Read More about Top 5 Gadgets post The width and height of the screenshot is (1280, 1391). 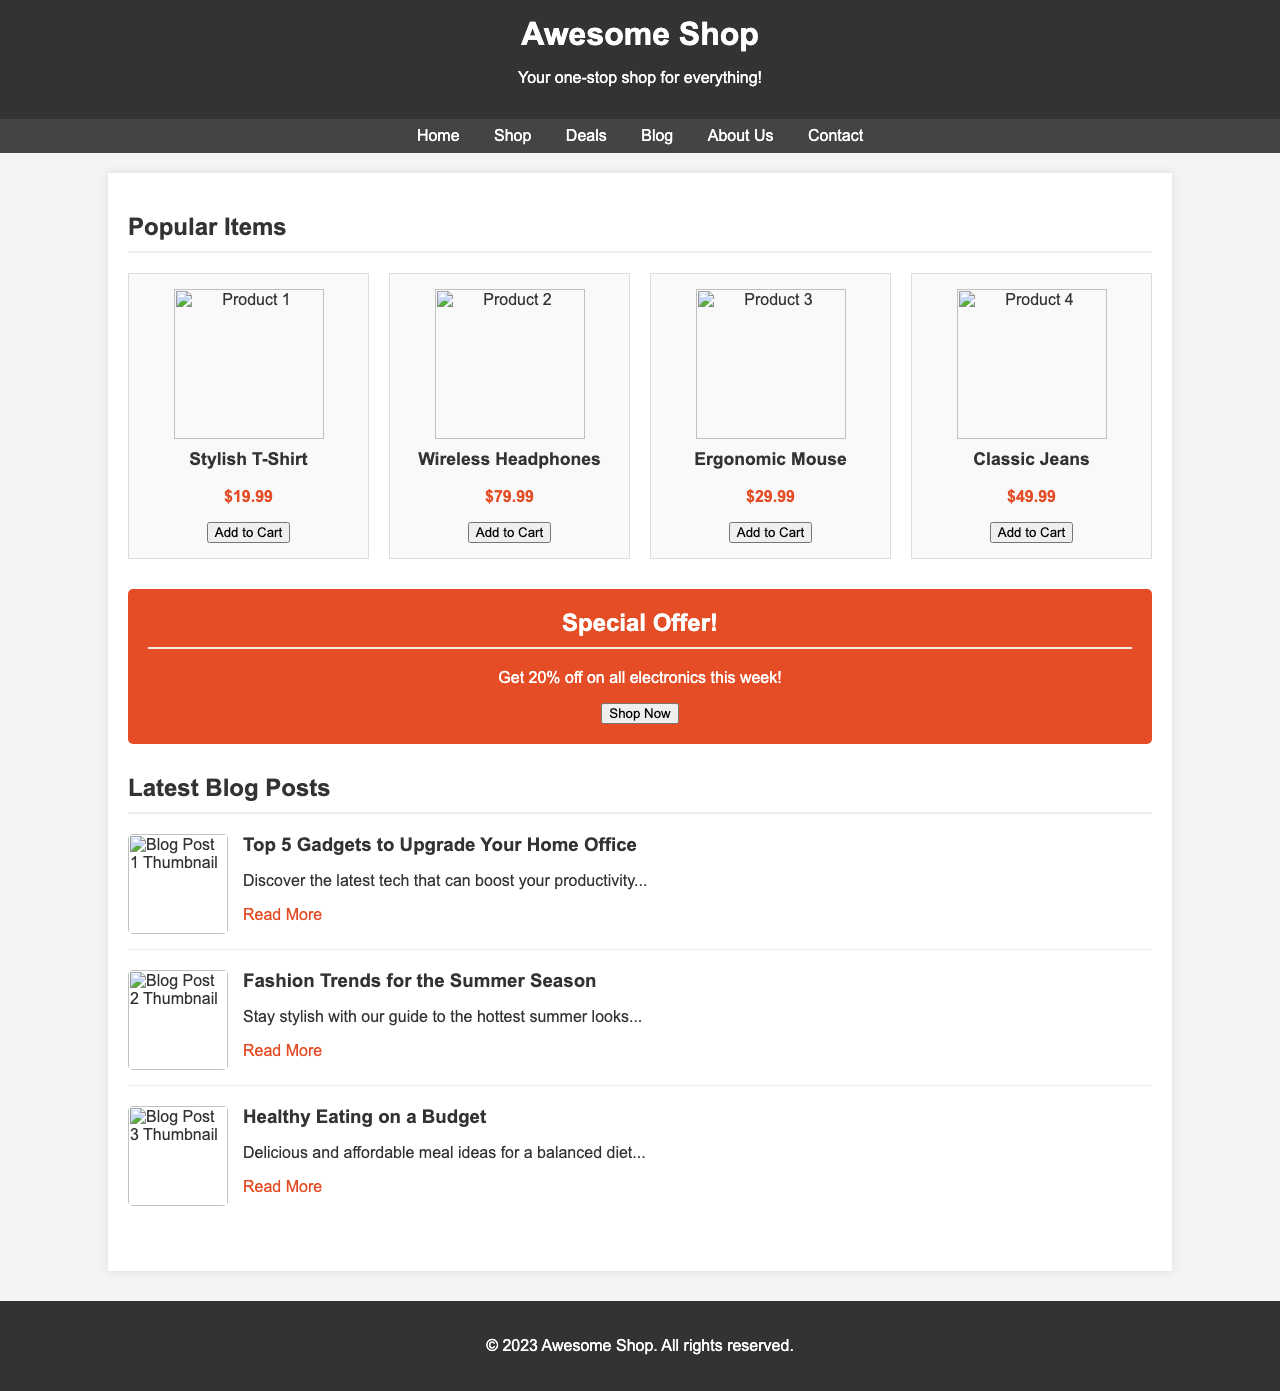(x=282, y=914)
